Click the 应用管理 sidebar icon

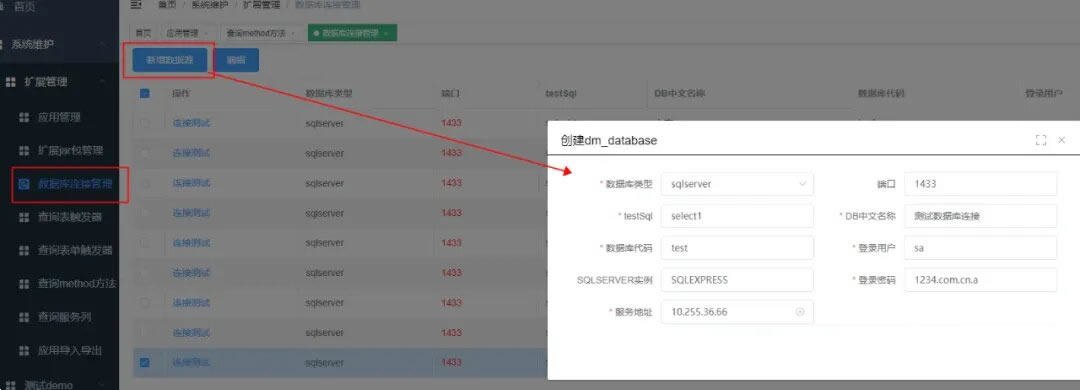pos(24,117)
